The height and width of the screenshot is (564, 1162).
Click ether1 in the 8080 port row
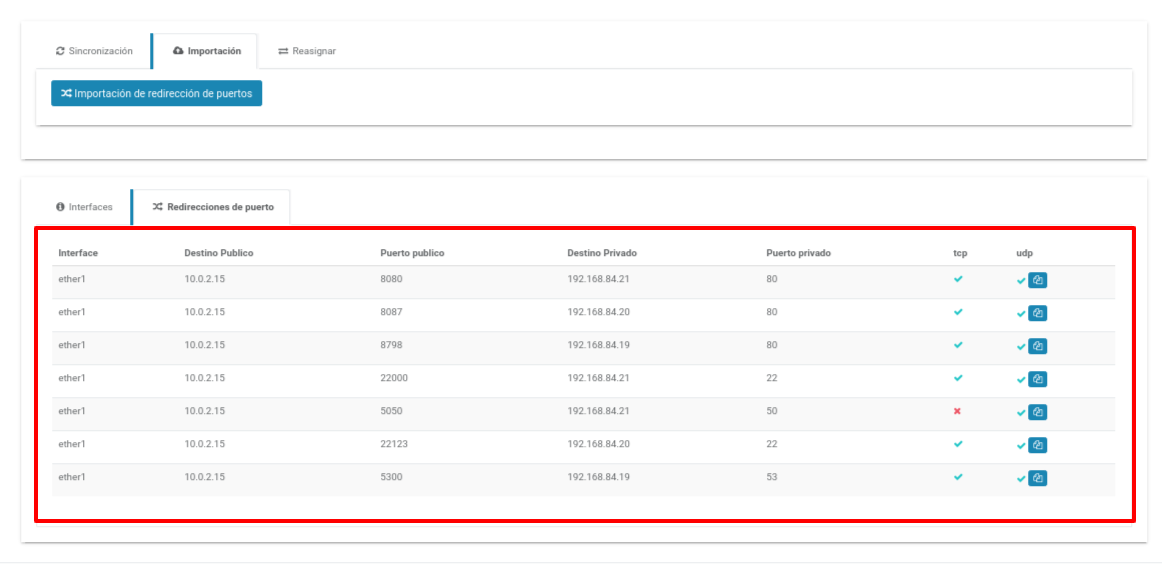tap(72, 279)
